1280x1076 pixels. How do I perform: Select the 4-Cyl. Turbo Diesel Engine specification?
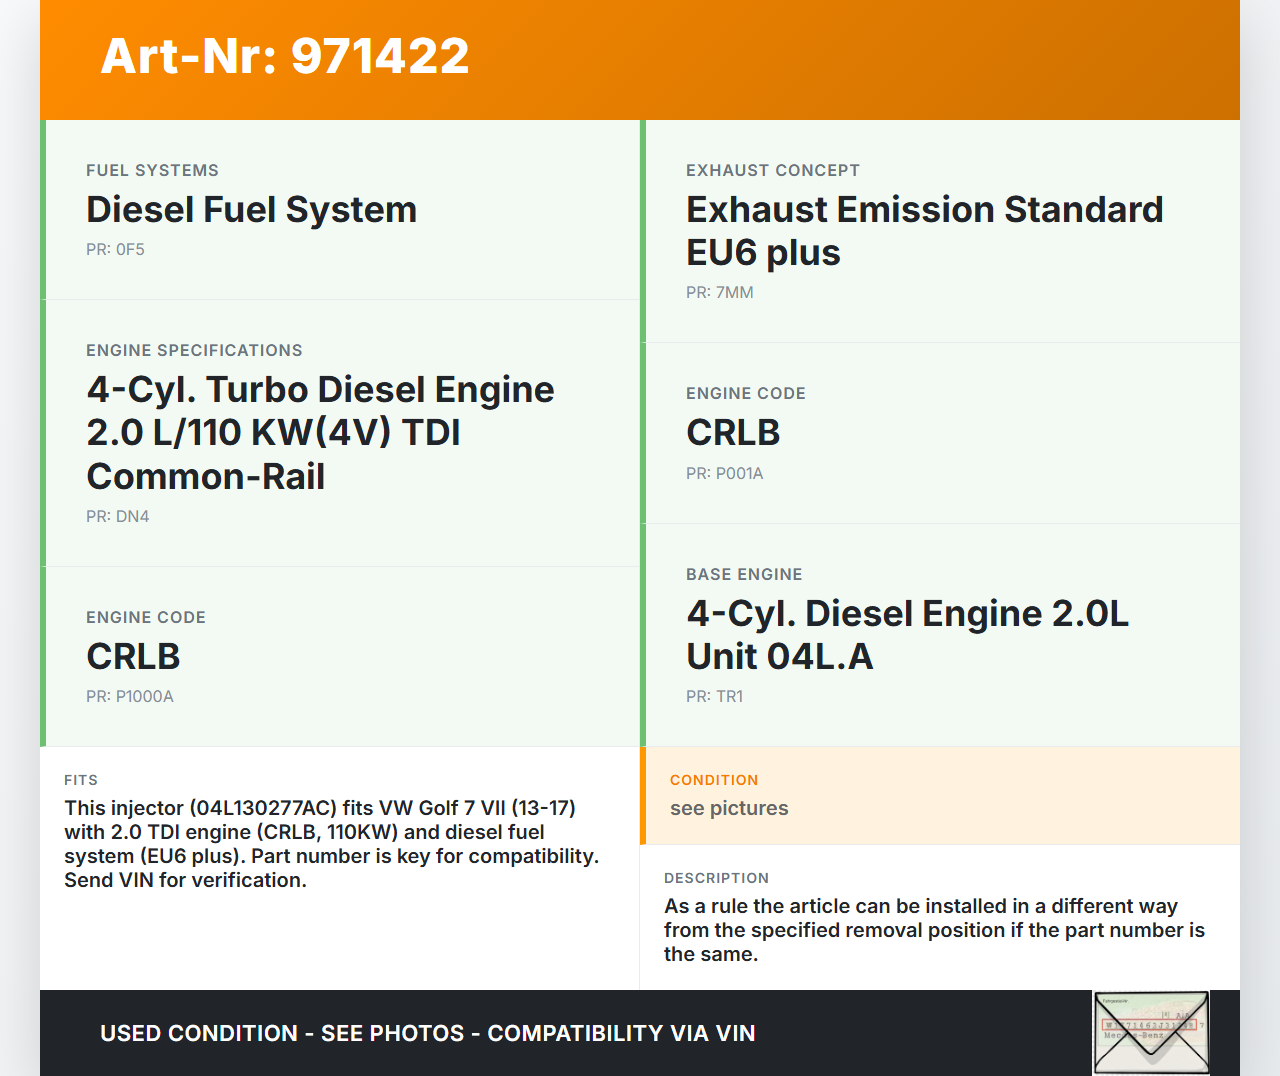pyautogui.click(x=320, y=432)
